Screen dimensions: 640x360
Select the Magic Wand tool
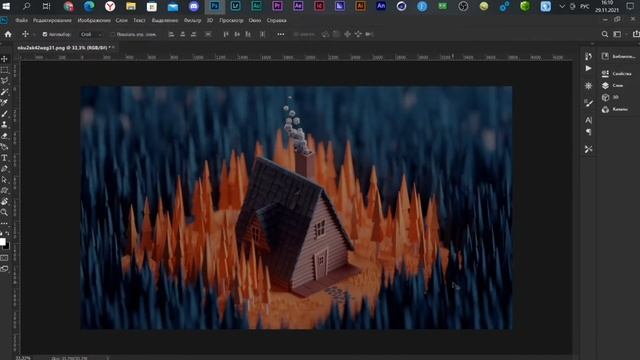4,92
